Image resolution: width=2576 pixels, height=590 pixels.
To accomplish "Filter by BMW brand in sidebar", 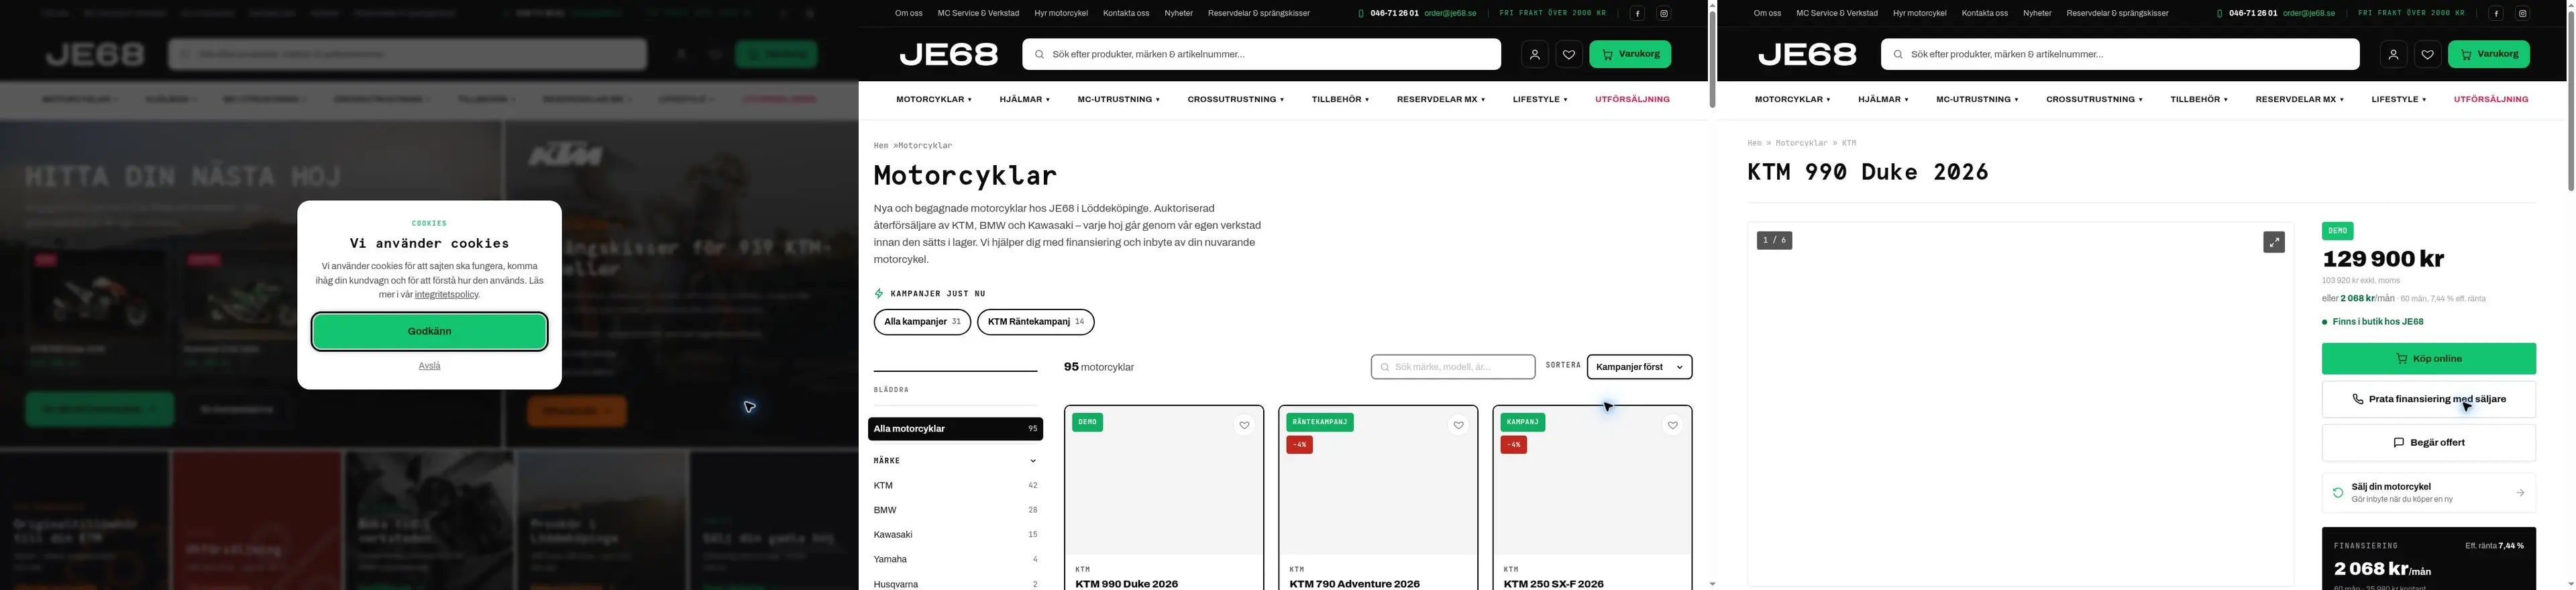I will point(955,510).
